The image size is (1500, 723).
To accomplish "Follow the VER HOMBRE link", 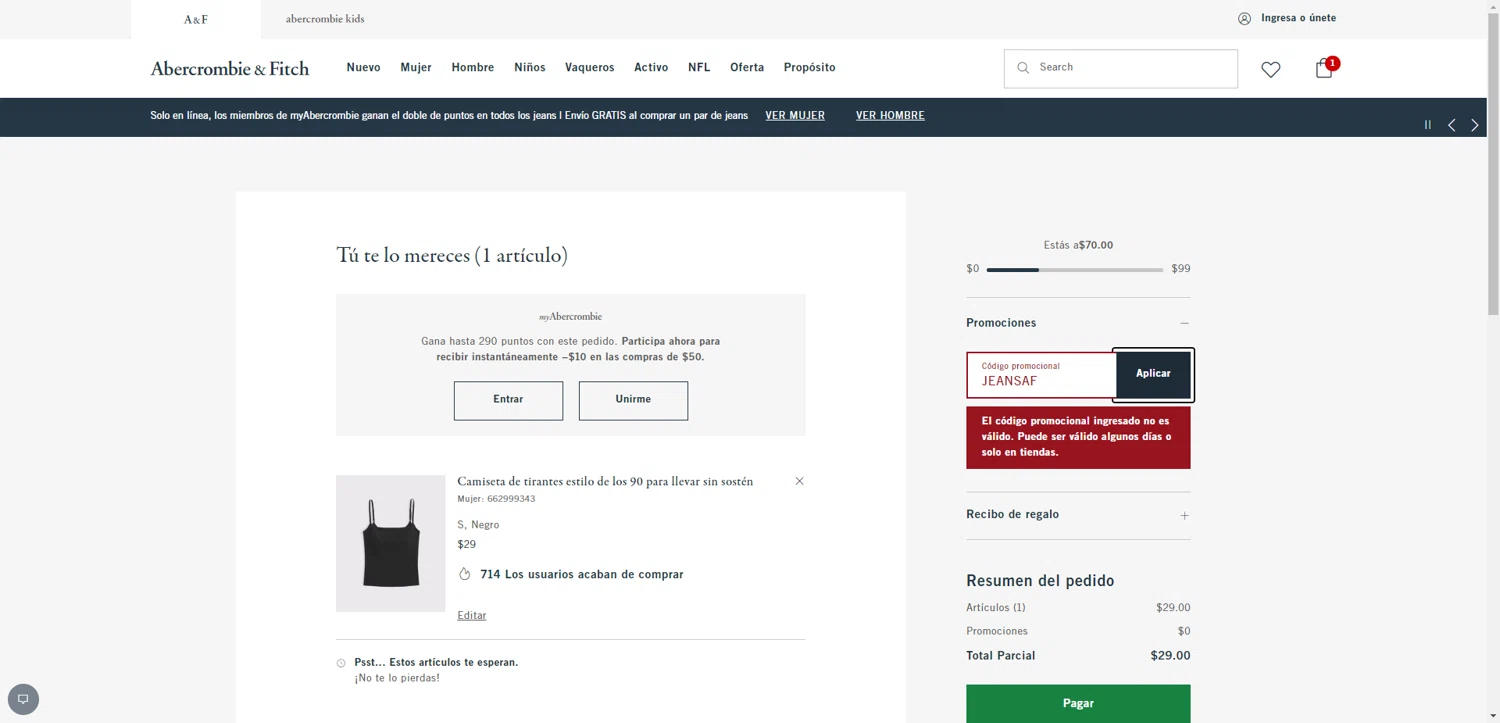I will 890,116.
